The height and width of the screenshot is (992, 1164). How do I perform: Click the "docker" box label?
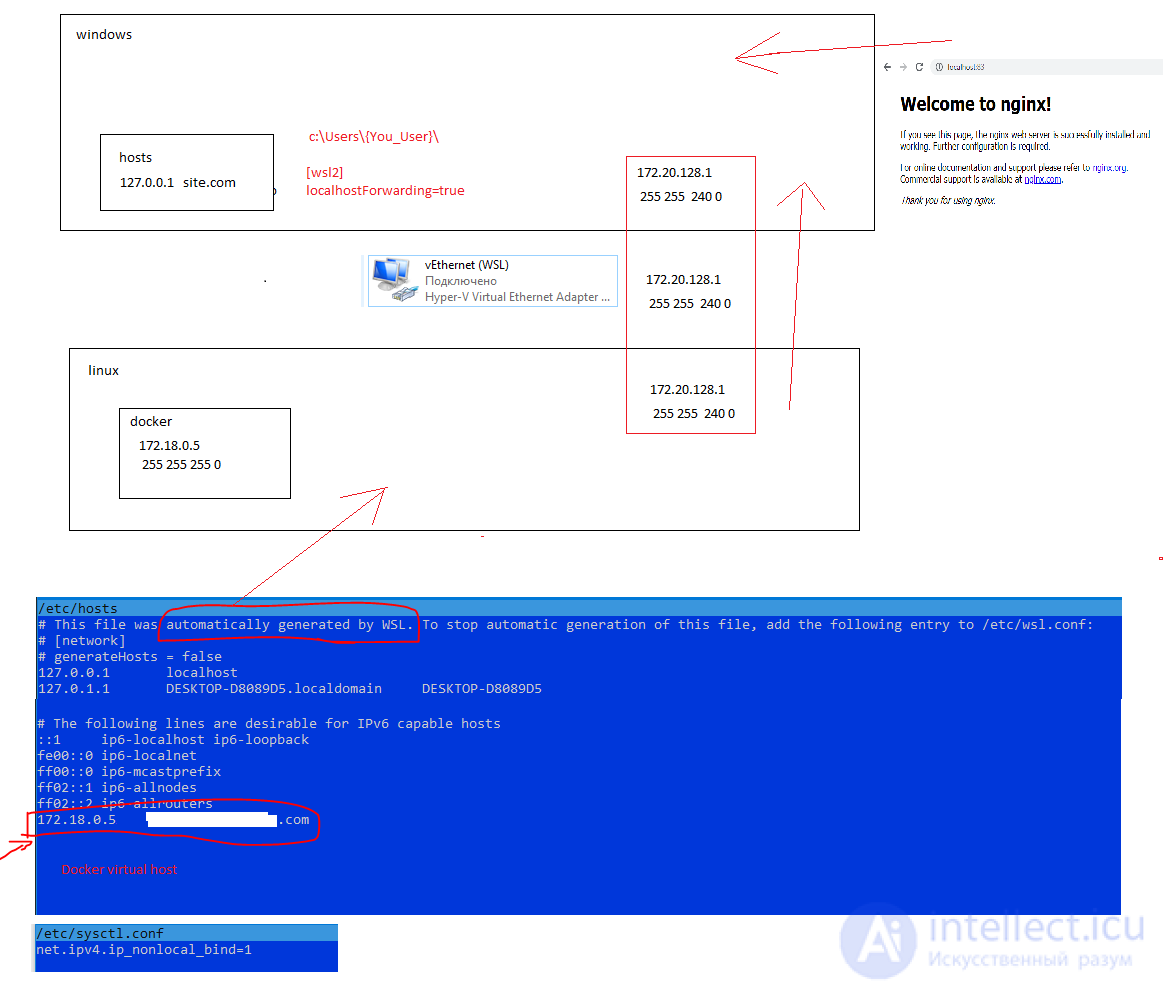pyautogui.click(x=151, y=422)
